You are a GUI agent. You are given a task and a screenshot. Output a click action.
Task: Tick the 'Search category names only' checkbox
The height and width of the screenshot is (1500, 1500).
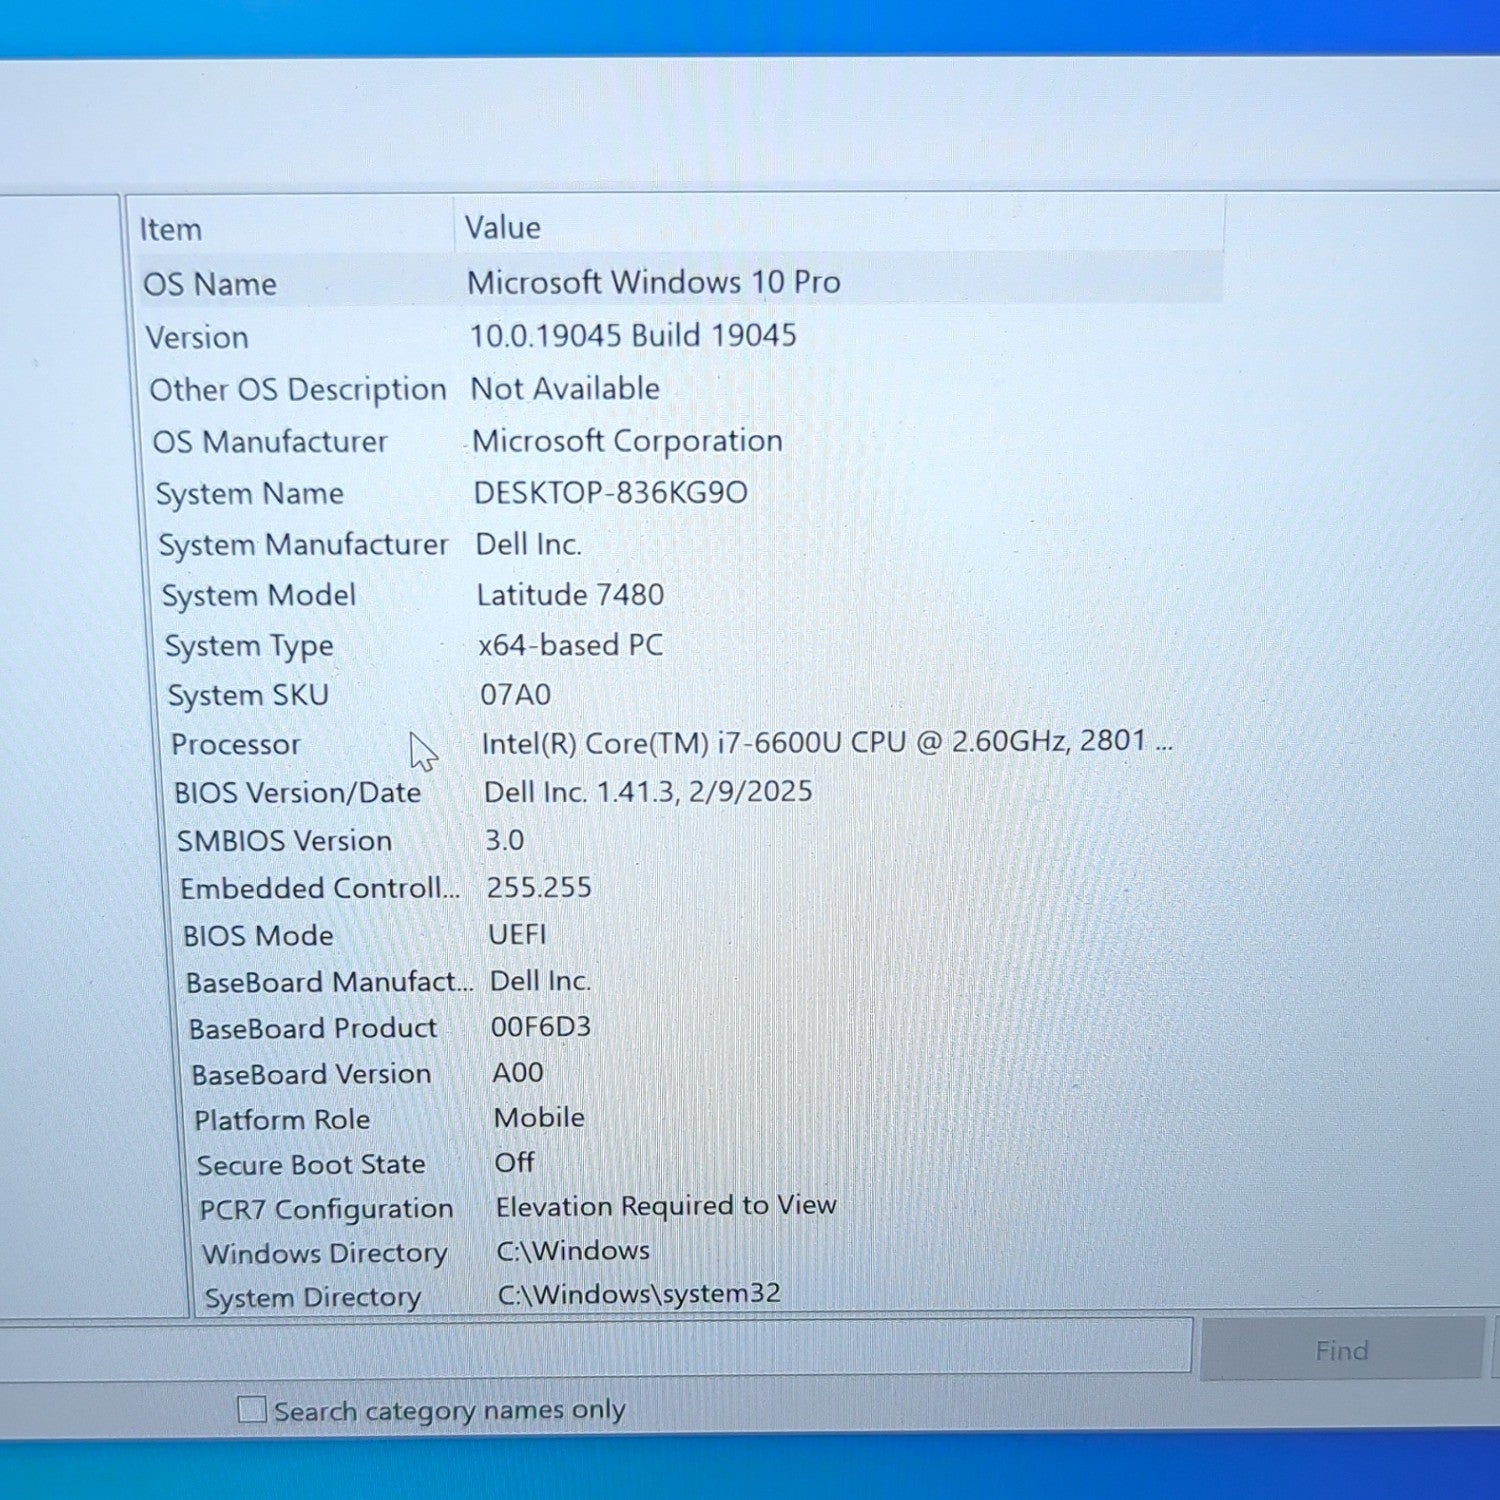point(252,1410)
